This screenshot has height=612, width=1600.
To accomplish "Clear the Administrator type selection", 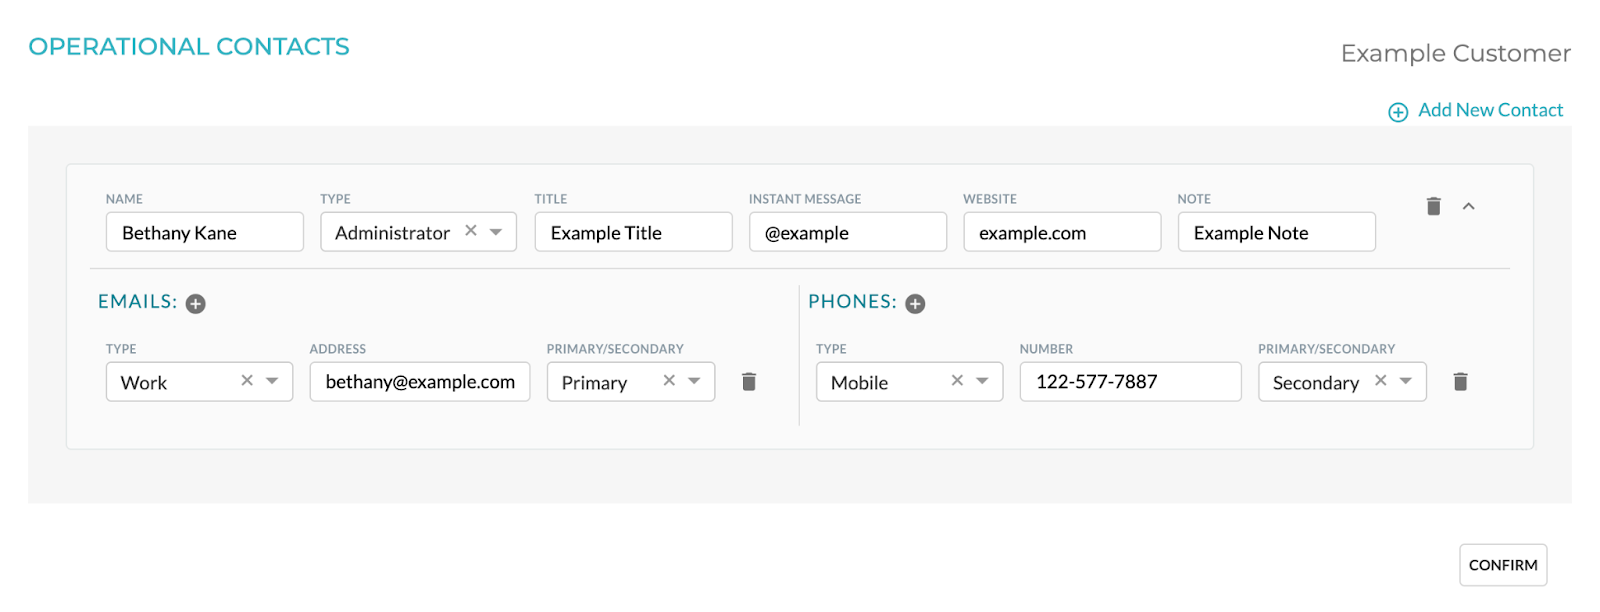I will click(x=471, y=231).
